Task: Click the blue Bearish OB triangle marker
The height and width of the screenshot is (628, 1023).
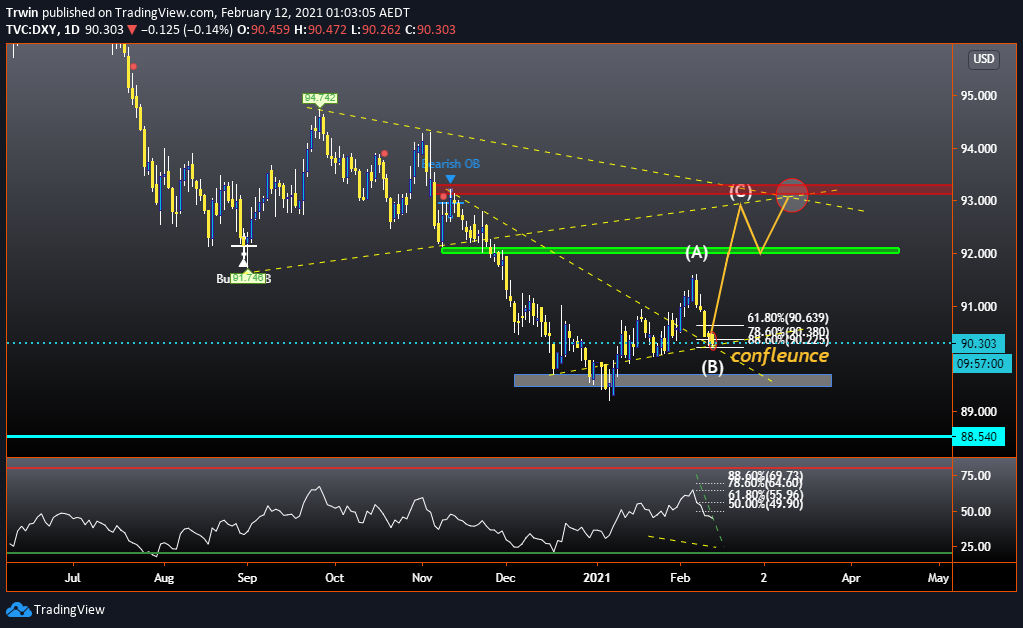Action: [x=450, y=179]
